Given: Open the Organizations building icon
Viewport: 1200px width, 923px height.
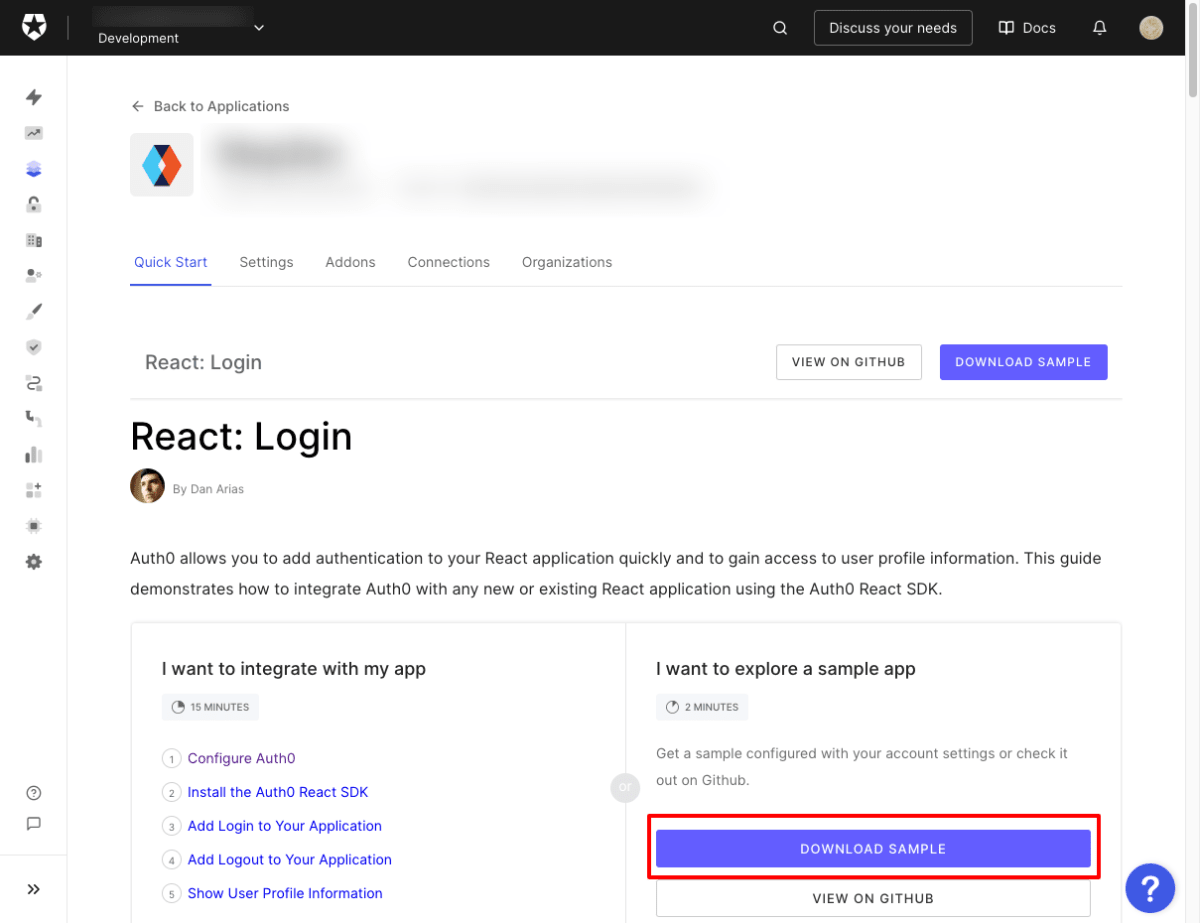Looking at the screenshot, I should coord(34,240).
